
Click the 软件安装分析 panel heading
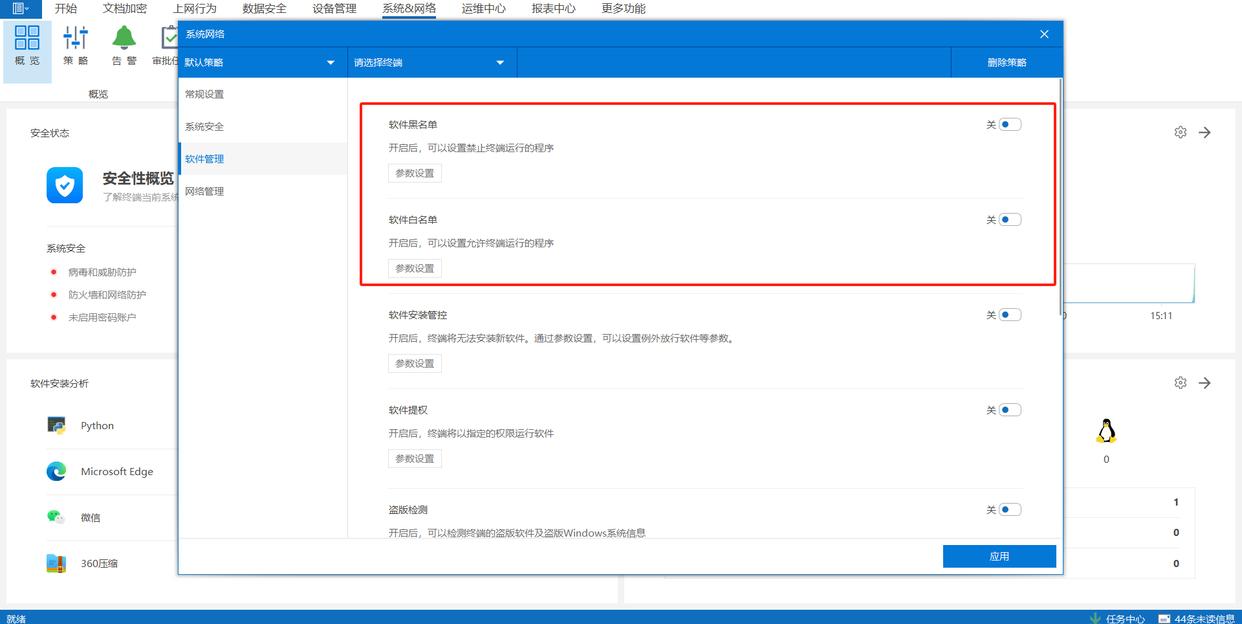click(x=59, y=383)
